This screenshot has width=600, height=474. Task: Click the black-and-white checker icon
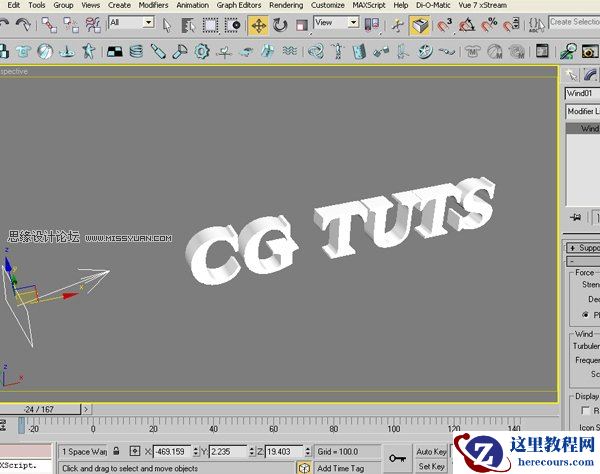[x=115, y=51]
